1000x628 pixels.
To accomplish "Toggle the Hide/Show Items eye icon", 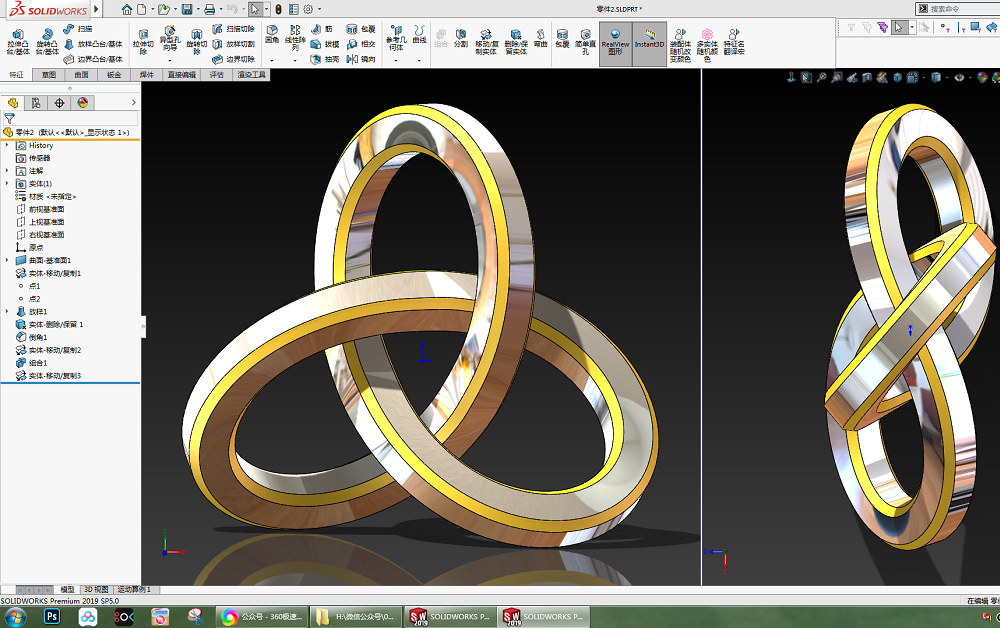I will pos(959,78).
